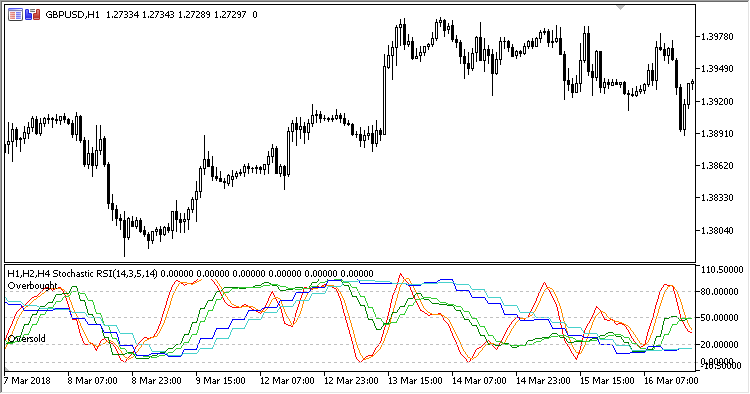Click the 1.38910 price scale value

click(717, 133)
